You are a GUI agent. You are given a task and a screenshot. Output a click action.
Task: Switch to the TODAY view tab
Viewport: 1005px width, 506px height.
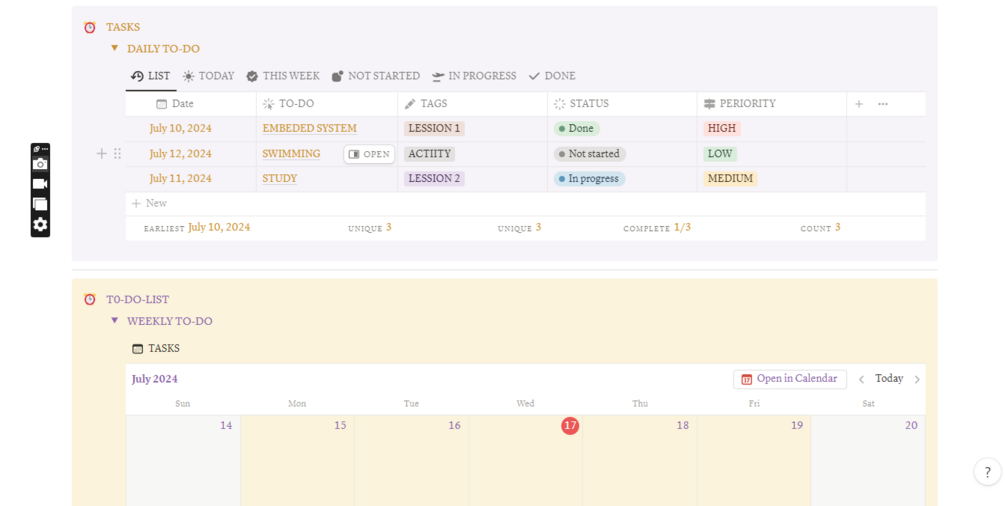[208, 76]
